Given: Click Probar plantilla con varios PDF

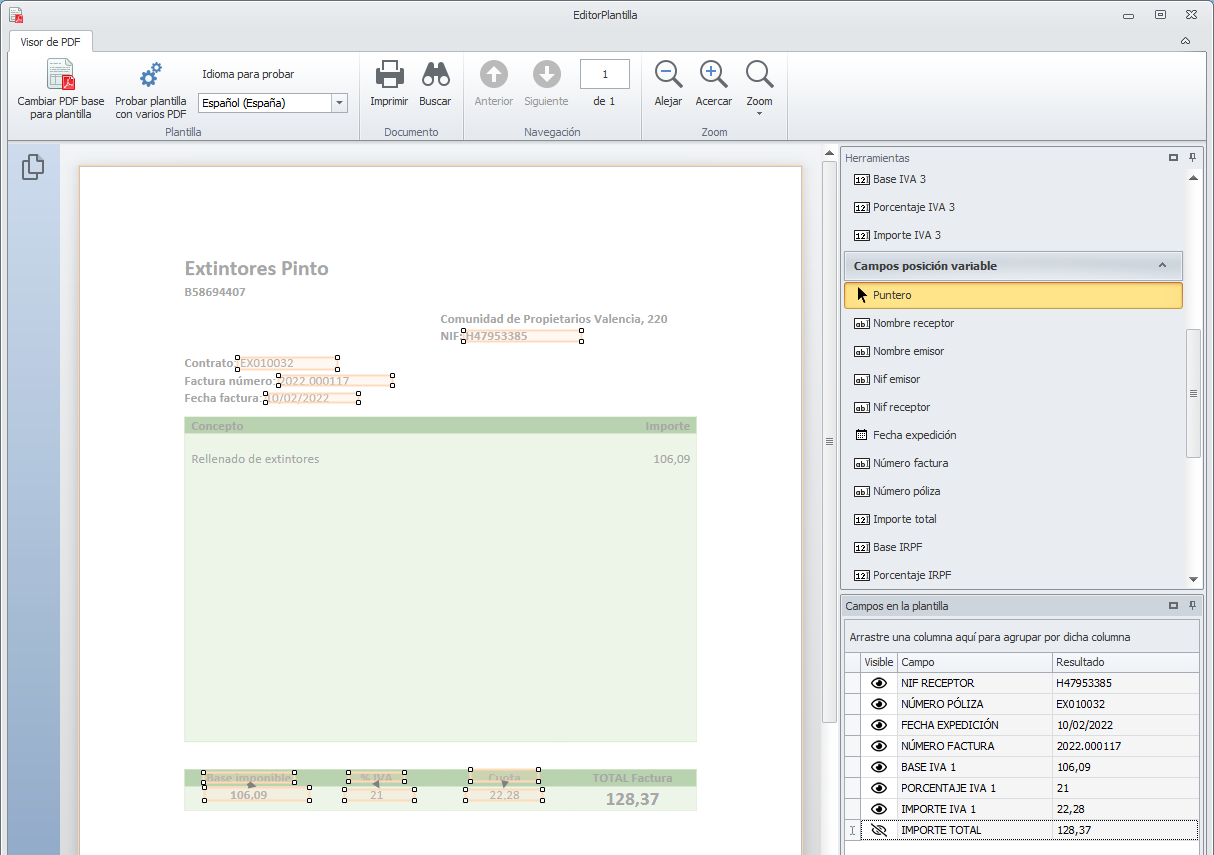Looking at the screenshot, I should tap(150, 76).
